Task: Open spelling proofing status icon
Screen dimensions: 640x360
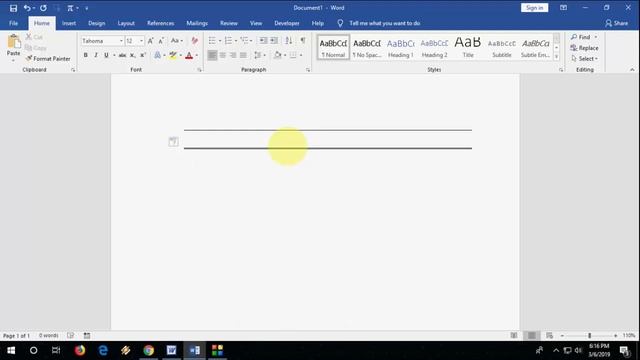Action: point(71,336)
